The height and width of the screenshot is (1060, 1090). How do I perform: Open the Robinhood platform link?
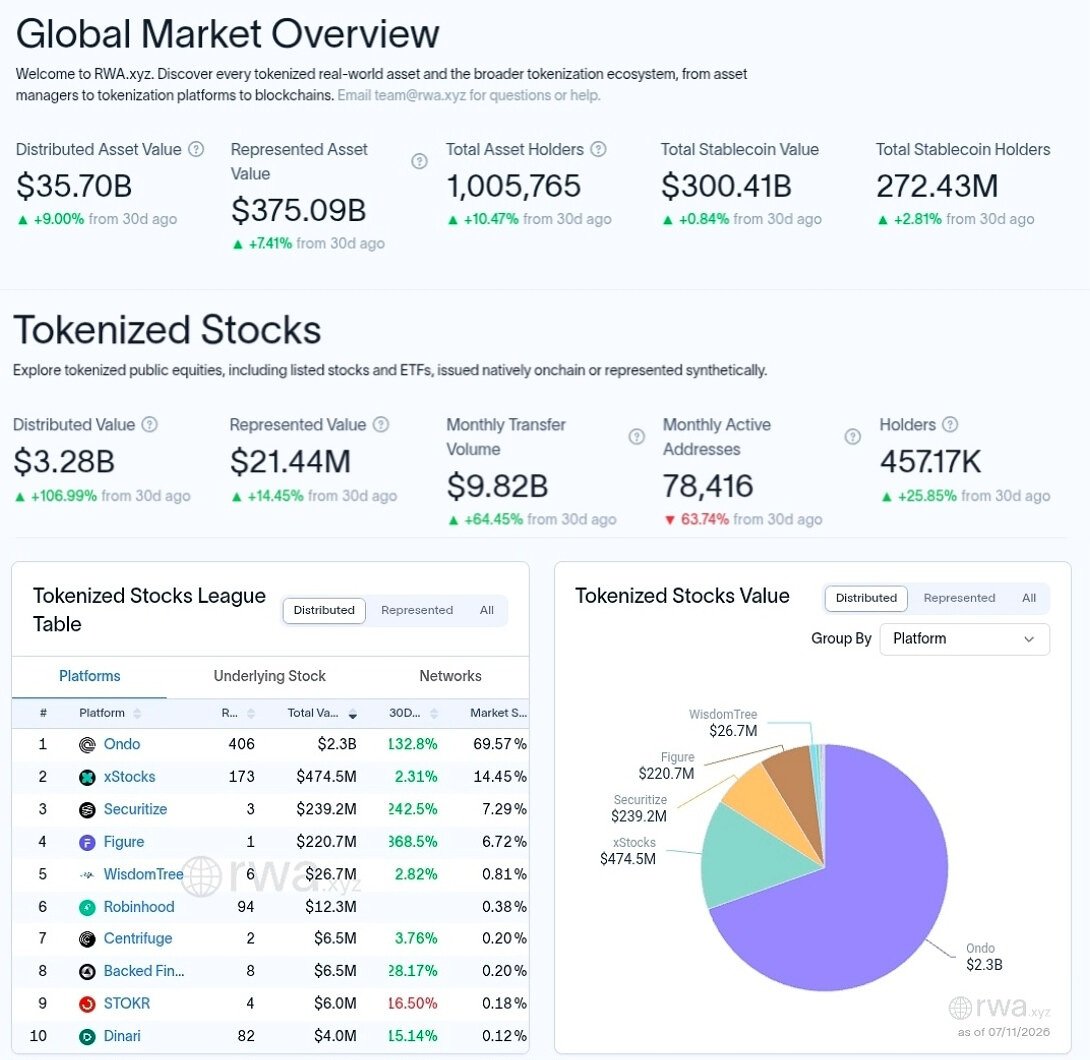(x=139, y=907)
